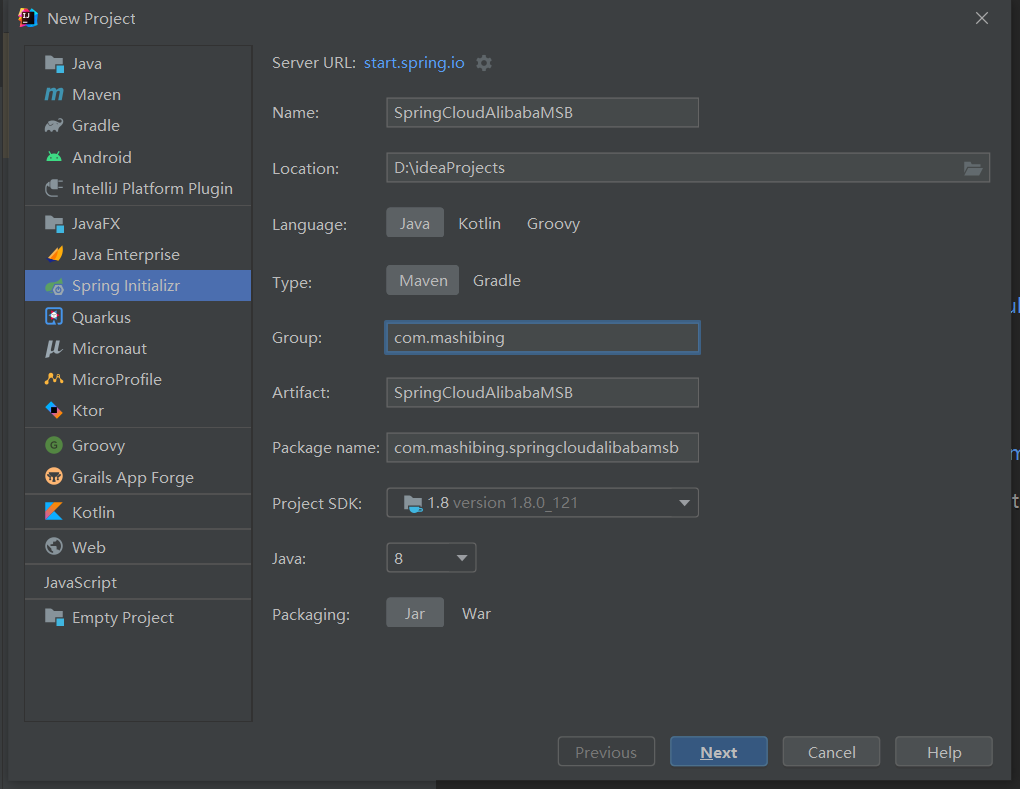Image resolution: width=1020 pixels, height=789 pixels.
Task: Select Empty Project label
Action: (123, 617)
